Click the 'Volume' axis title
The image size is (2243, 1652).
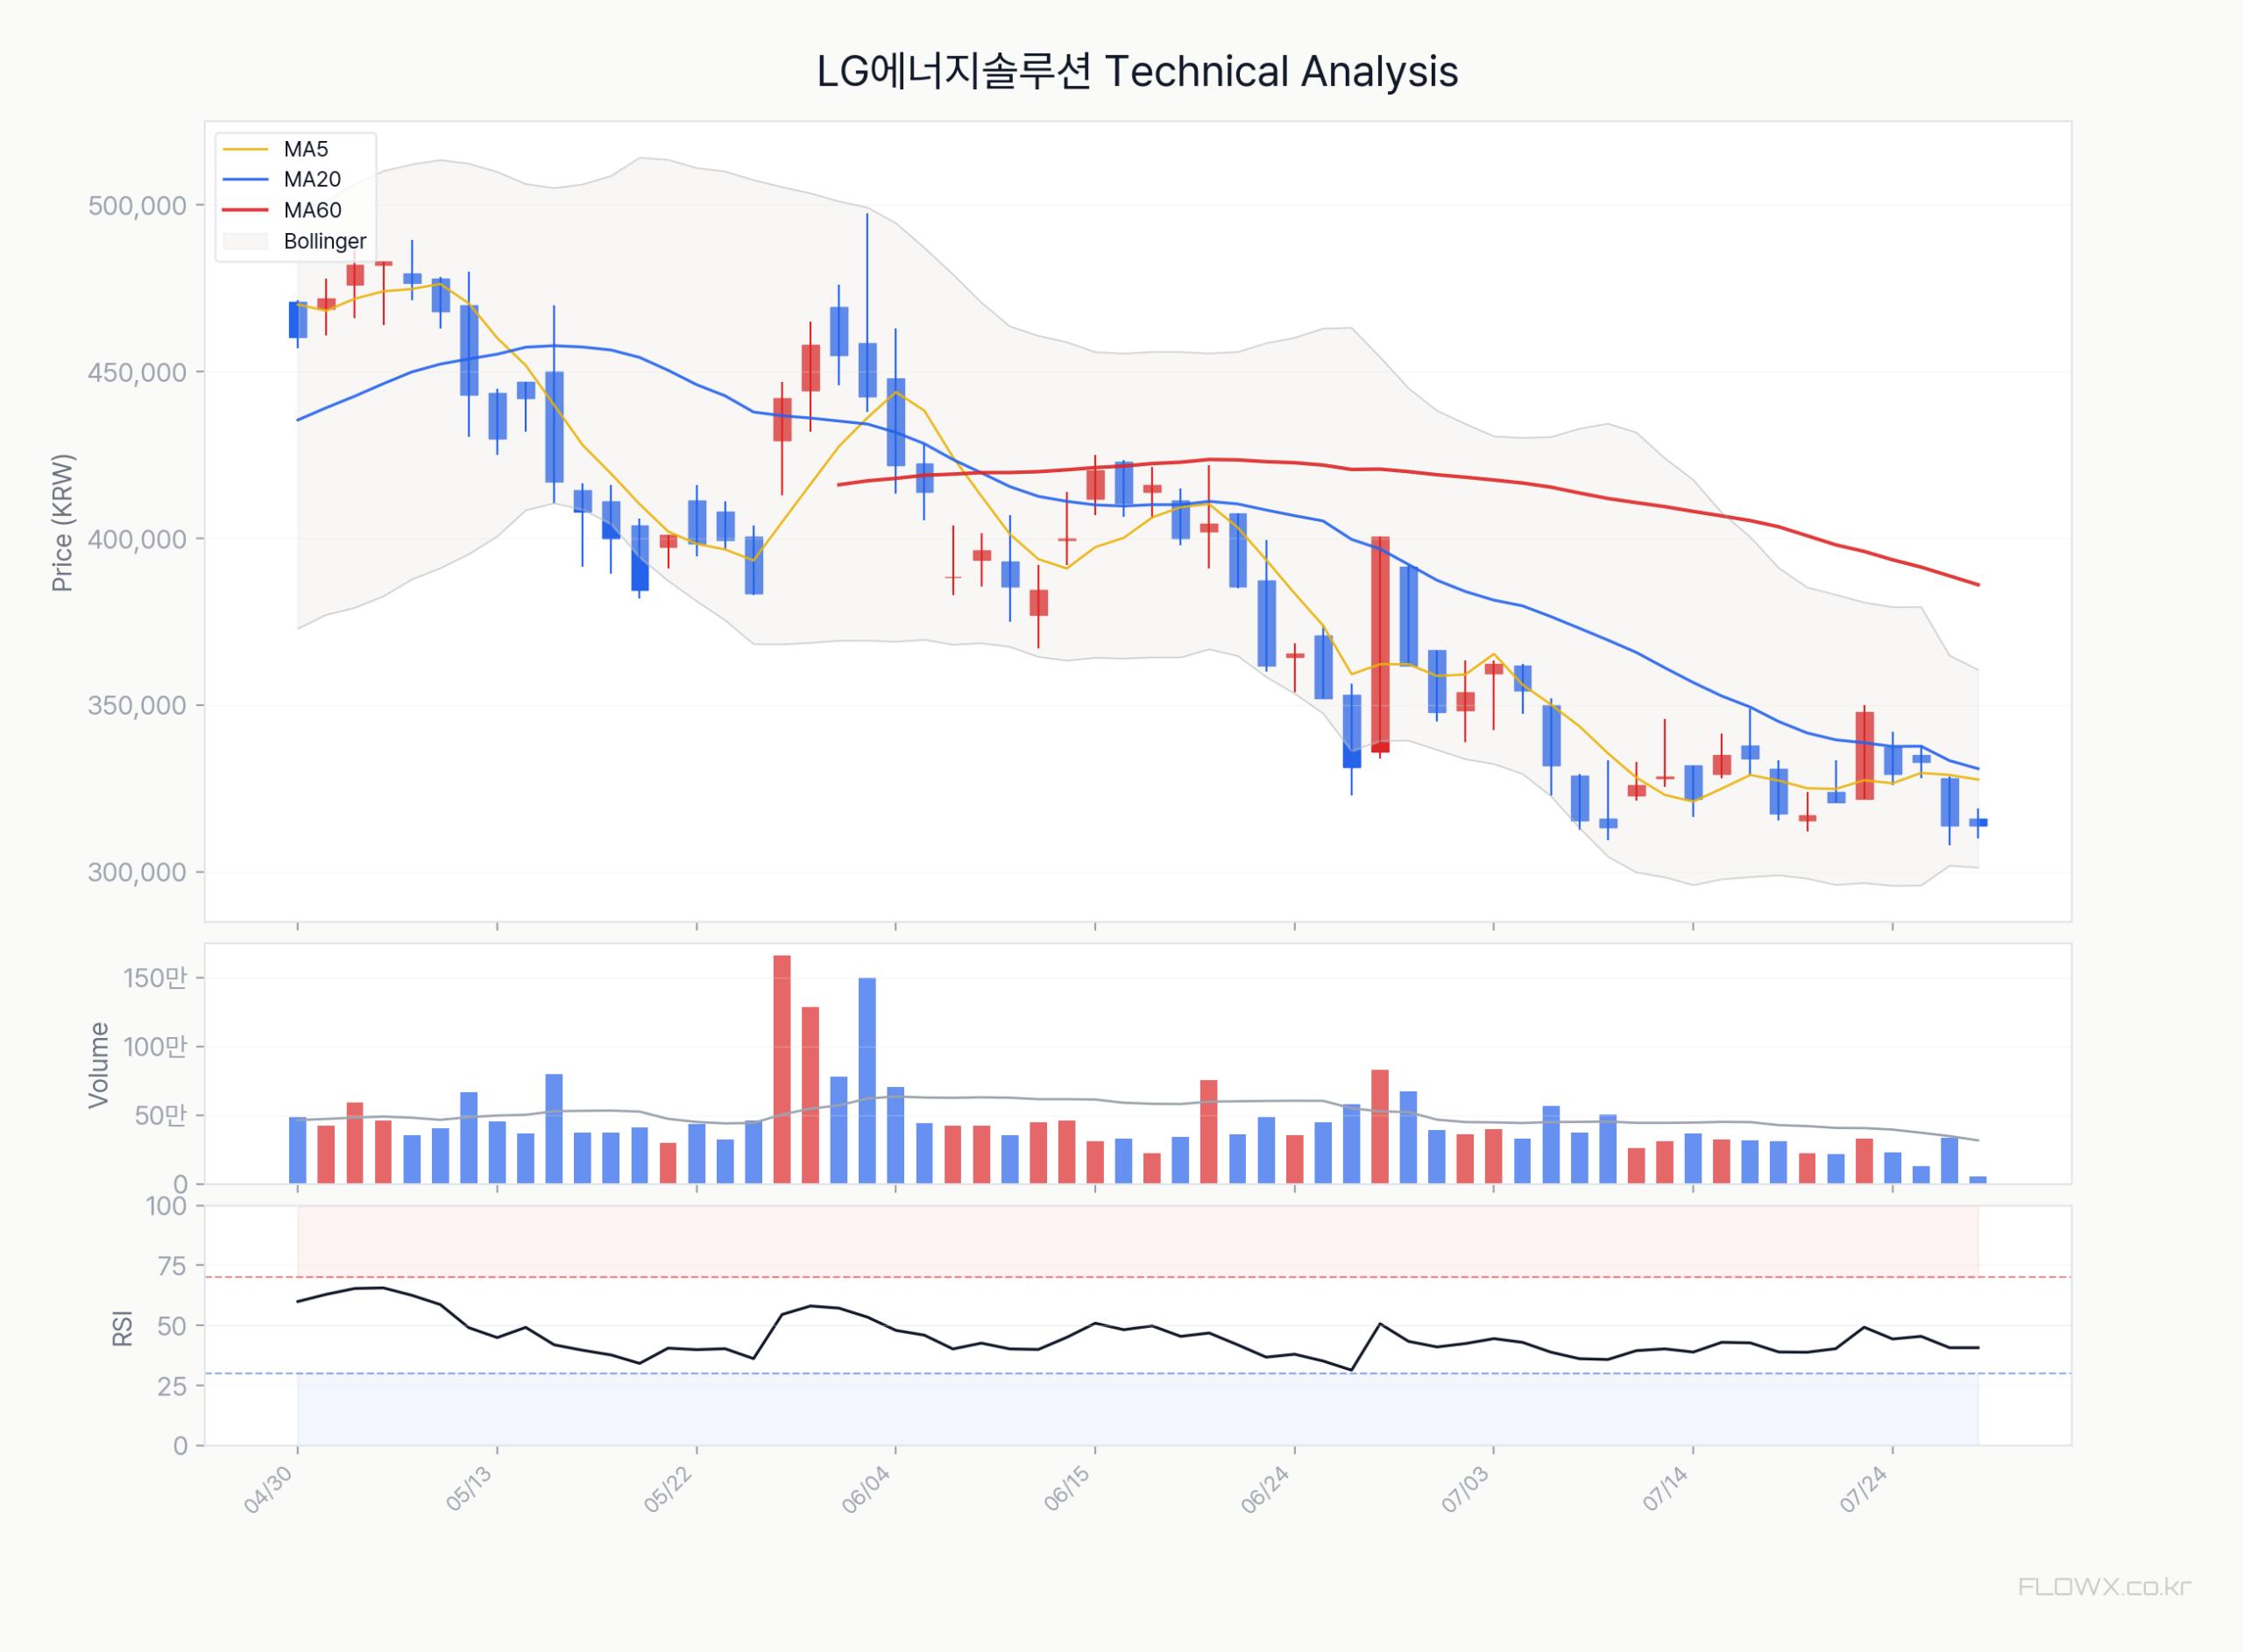(x=98, y=1065)
